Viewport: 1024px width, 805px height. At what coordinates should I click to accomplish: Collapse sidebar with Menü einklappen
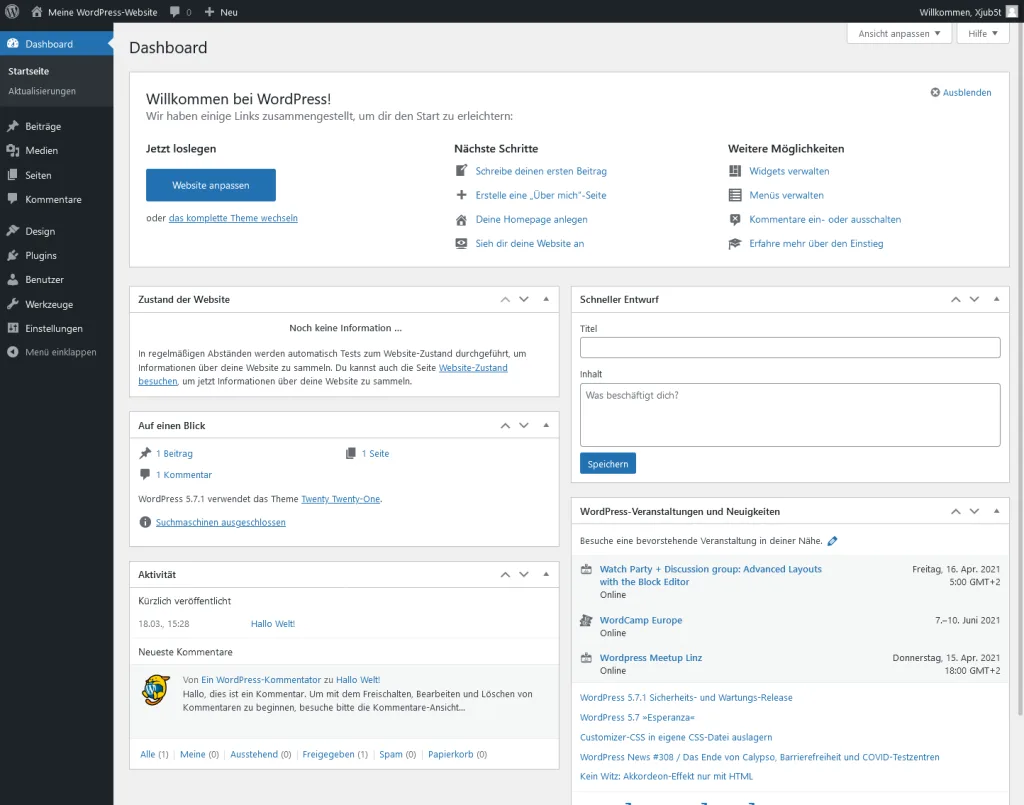pos(60,352)
